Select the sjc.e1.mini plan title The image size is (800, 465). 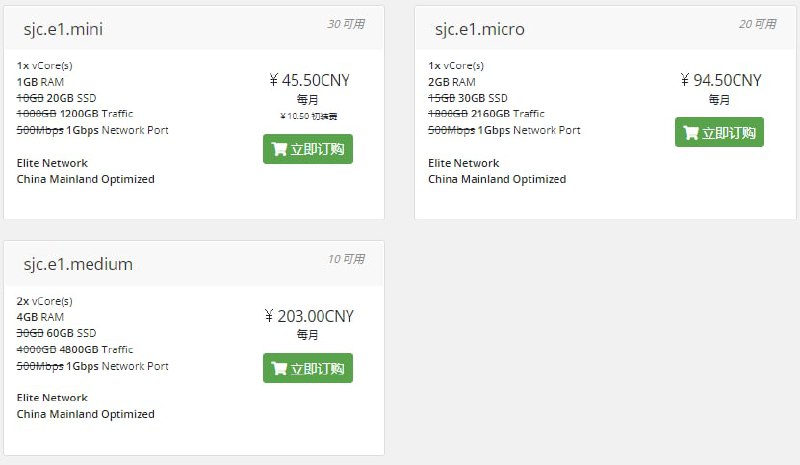click(63, 29)
